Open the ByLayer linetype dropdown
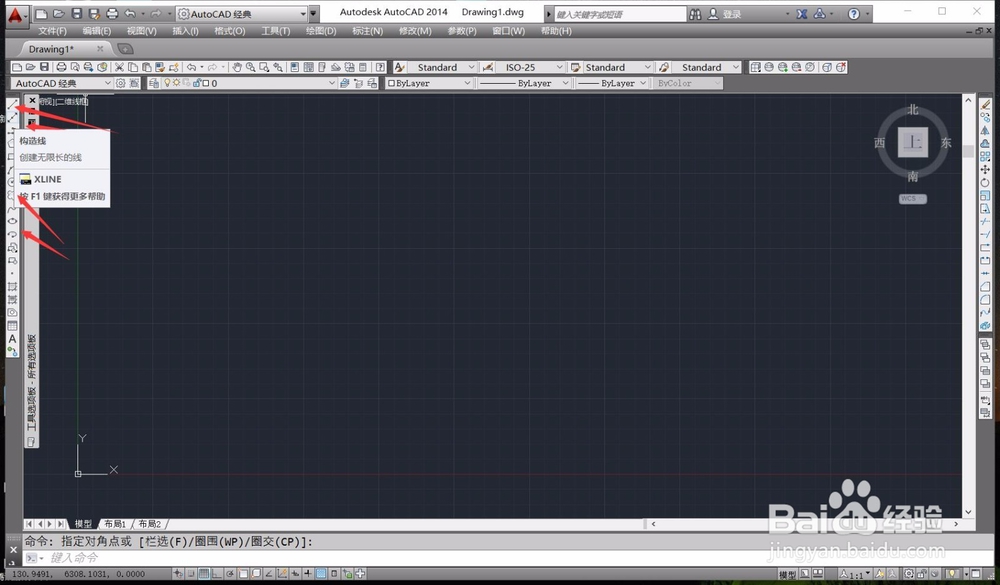This screenshot has height=585, width=1000. click(x=524, y=83)
